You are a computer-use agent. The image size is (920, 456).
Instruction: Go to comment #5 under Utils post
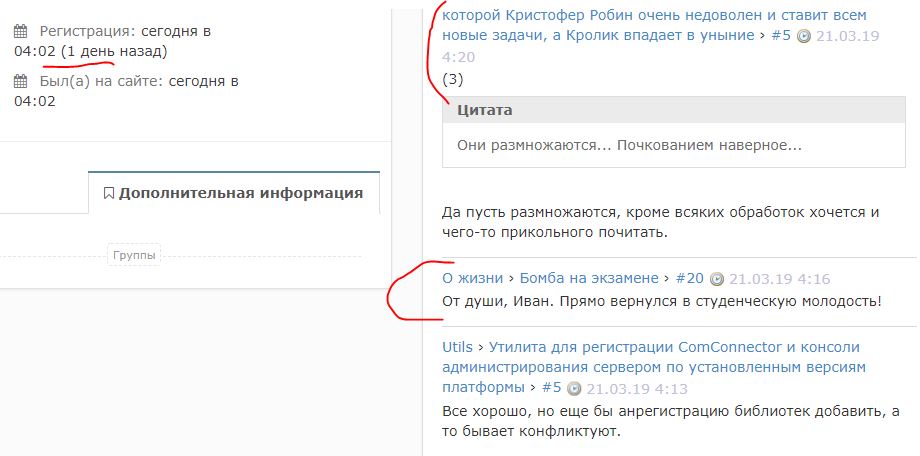coord(552,388)
